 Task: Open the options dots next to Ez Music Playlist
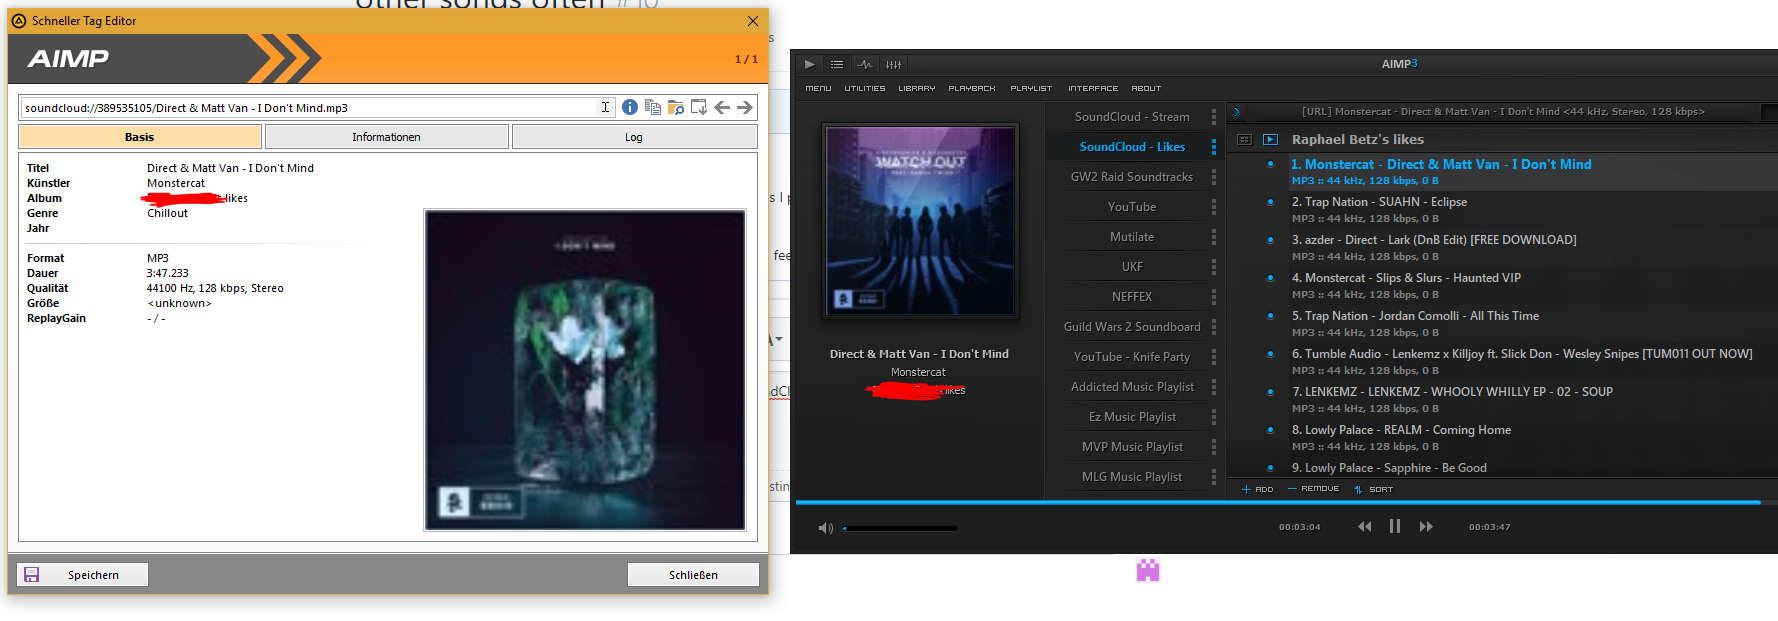1214,417
